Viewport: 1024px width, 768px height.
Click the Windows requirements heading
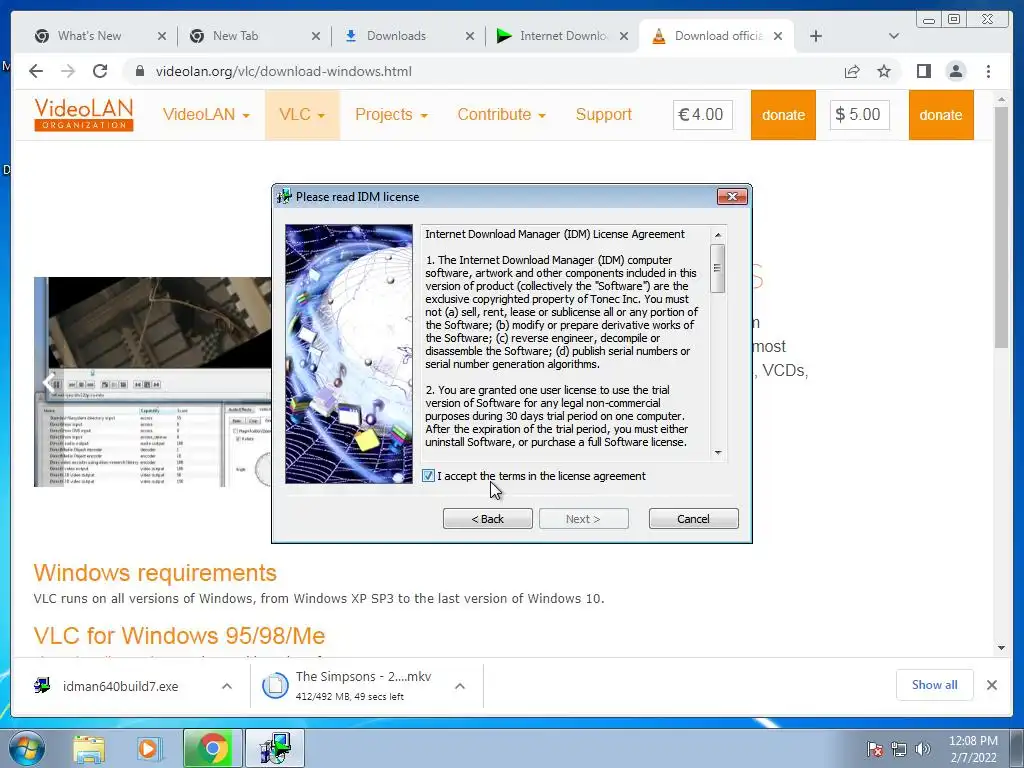click(x=155, y=573)
